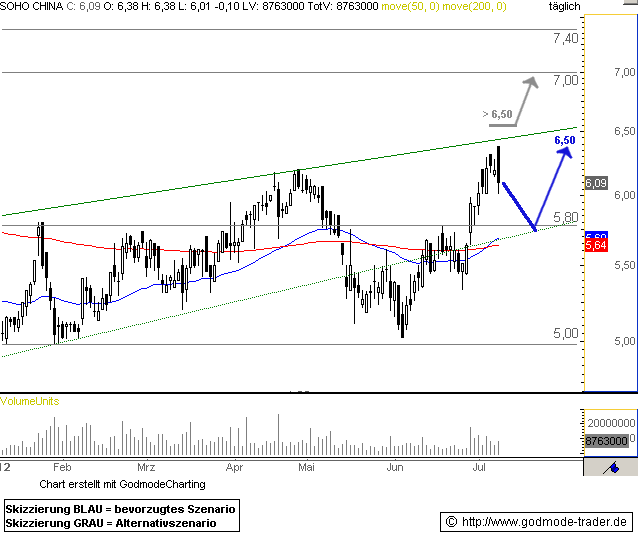Click the Jun marker on time axis
Screen dimensions: 638x550
pyautogui.click(x=395, y=467)
